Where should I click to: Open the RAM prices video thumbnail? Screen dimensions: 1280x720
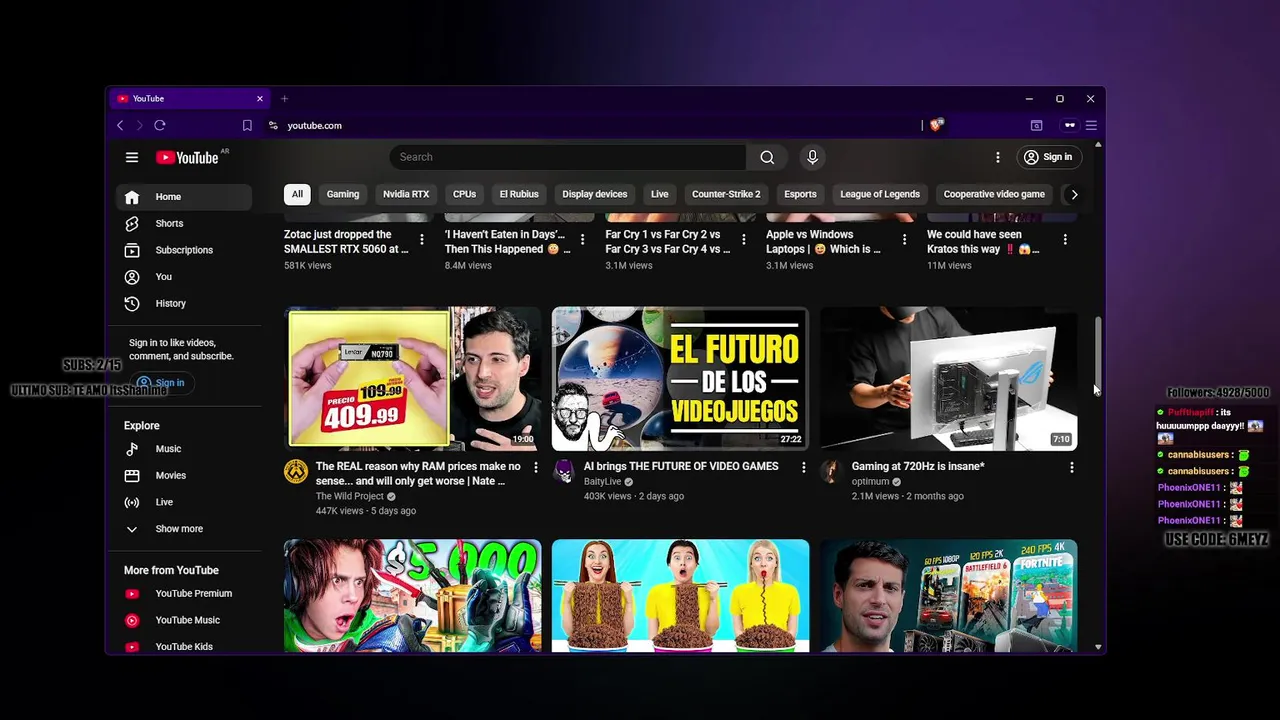pyautogui.click(x=412, y=378)
